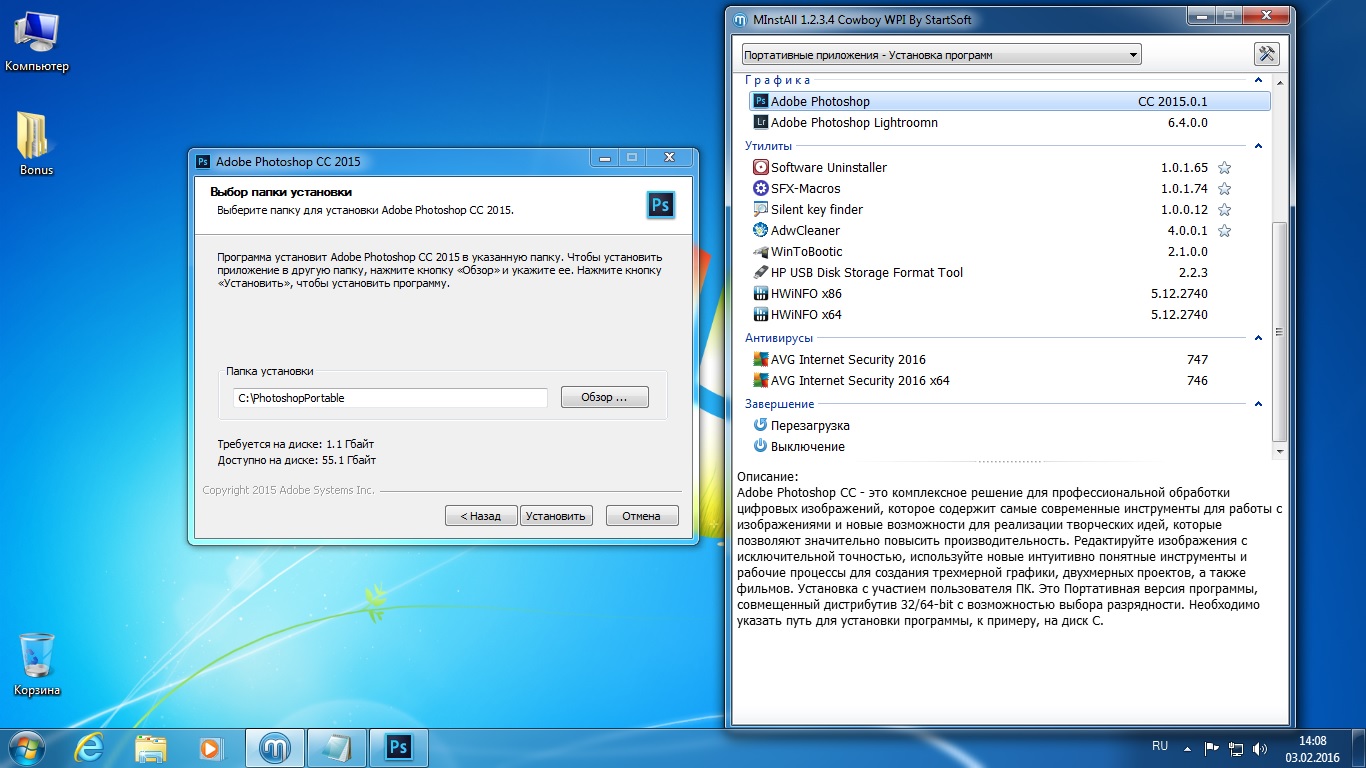
Task: Click the SFX-Macros gear icon
Action: click(761, 188)
